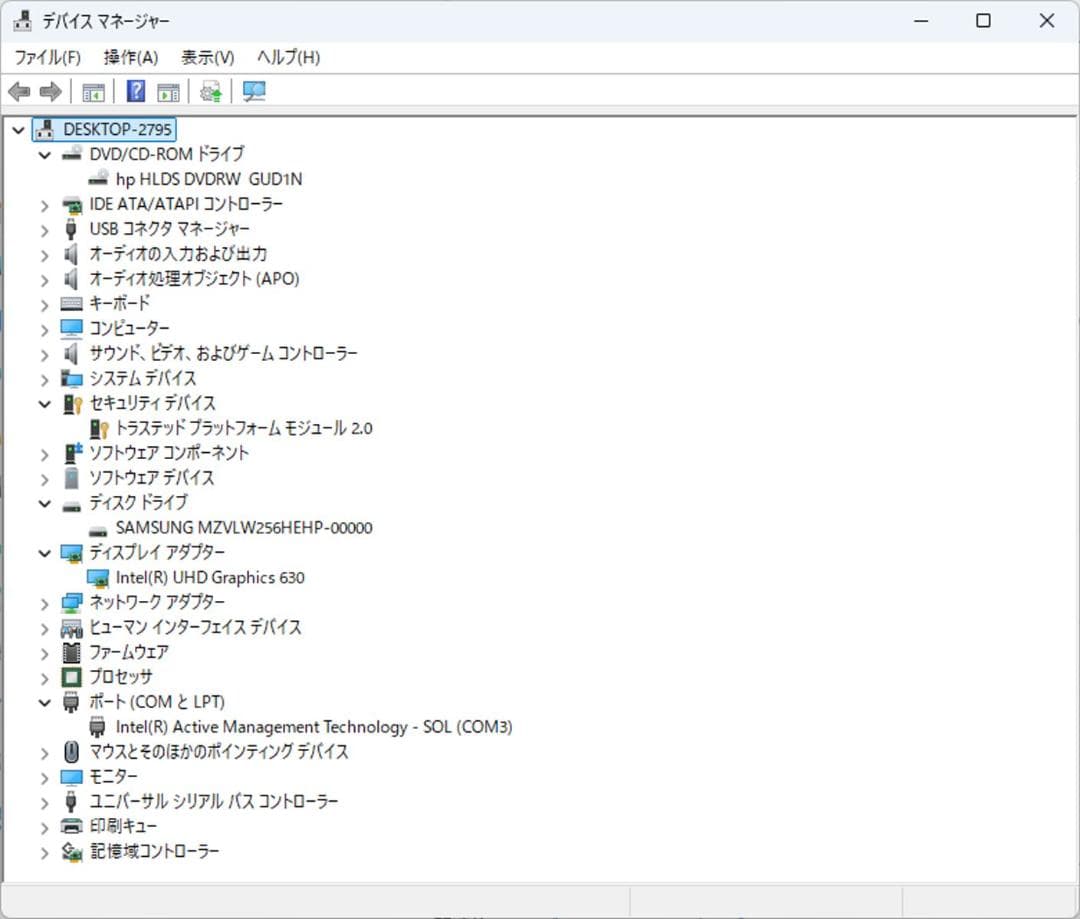The width and height of the screenshot is (1080, 919).
Task: Select the SAMSUNG MZVLW256HEHP-00000 disk drive
Action: tap(247, 527)
